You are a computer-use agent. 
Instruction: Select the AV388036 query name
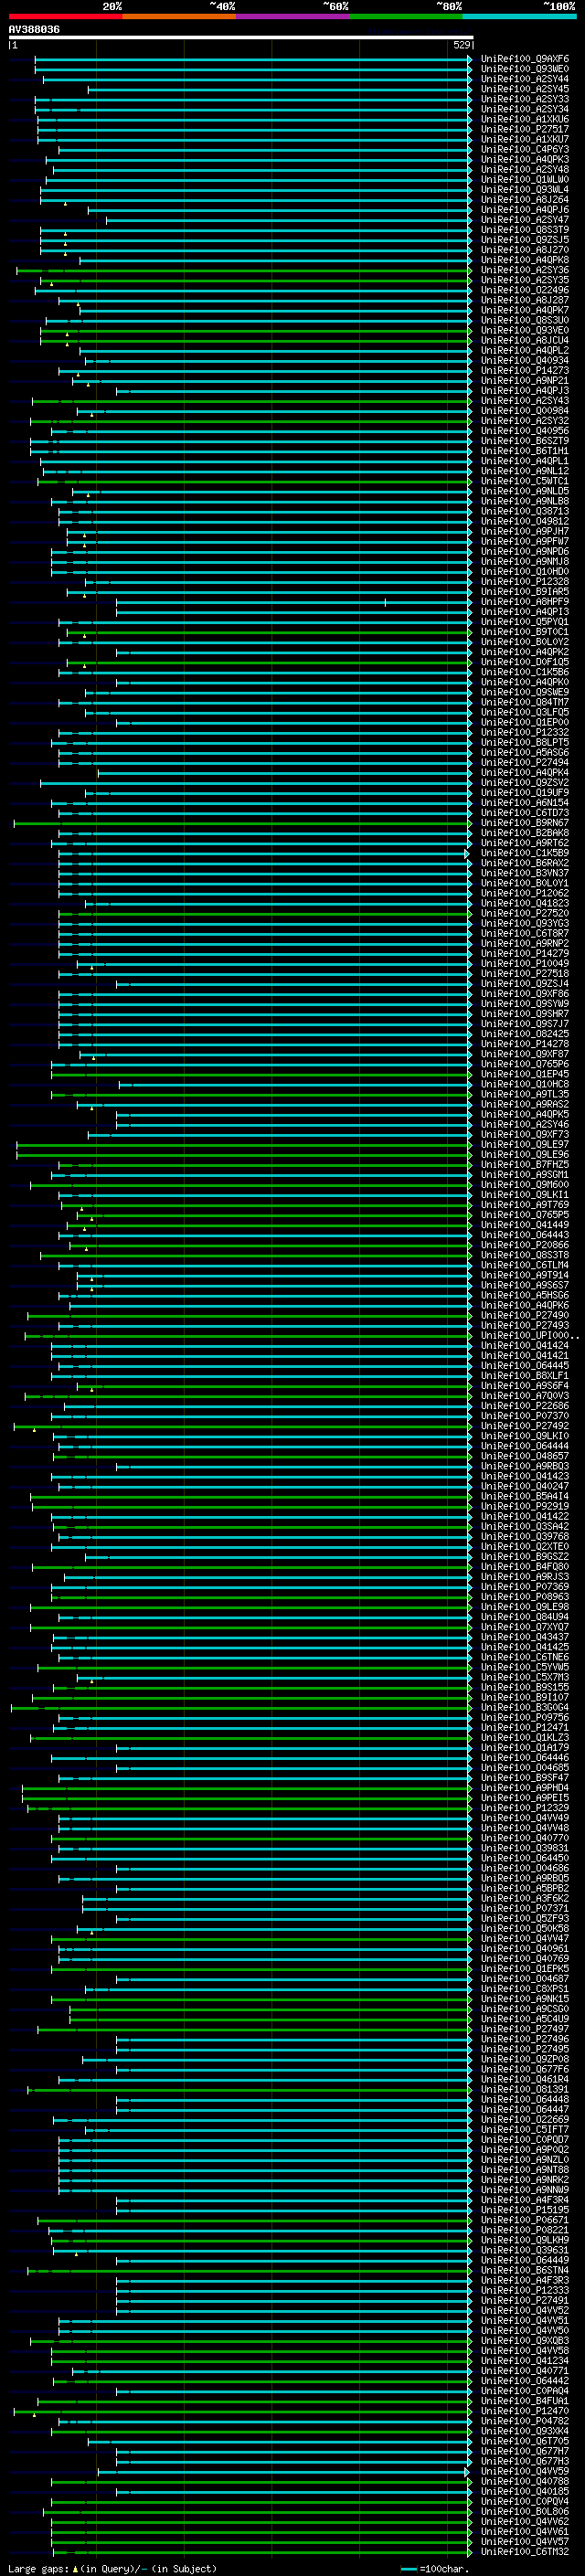click(34, 30)
